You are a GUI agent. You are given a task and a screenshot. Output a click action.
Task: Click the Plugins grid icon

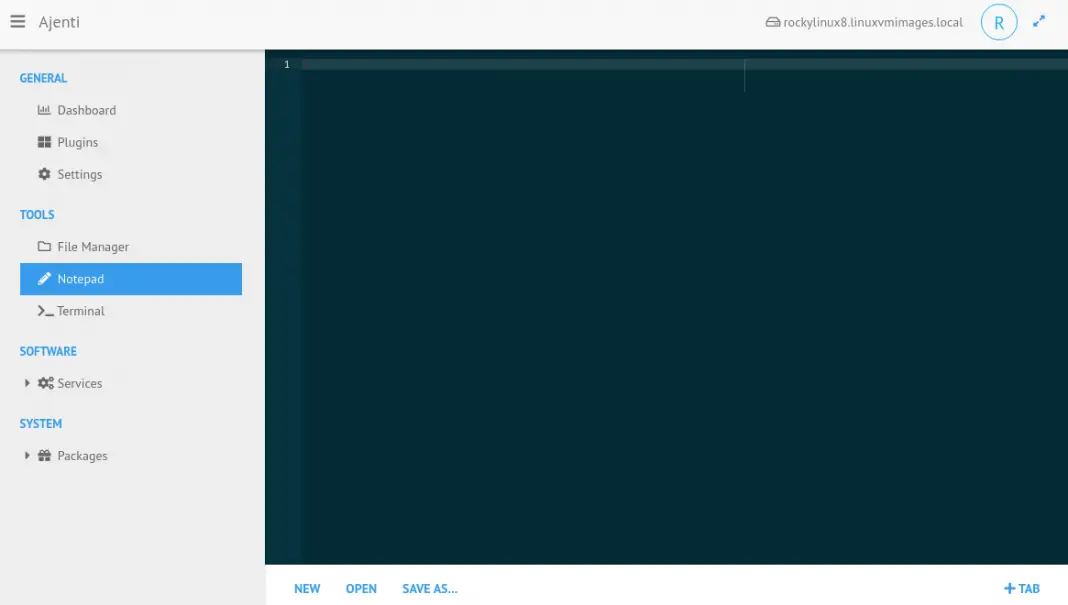pyautogui.click(x=44, y=142)
